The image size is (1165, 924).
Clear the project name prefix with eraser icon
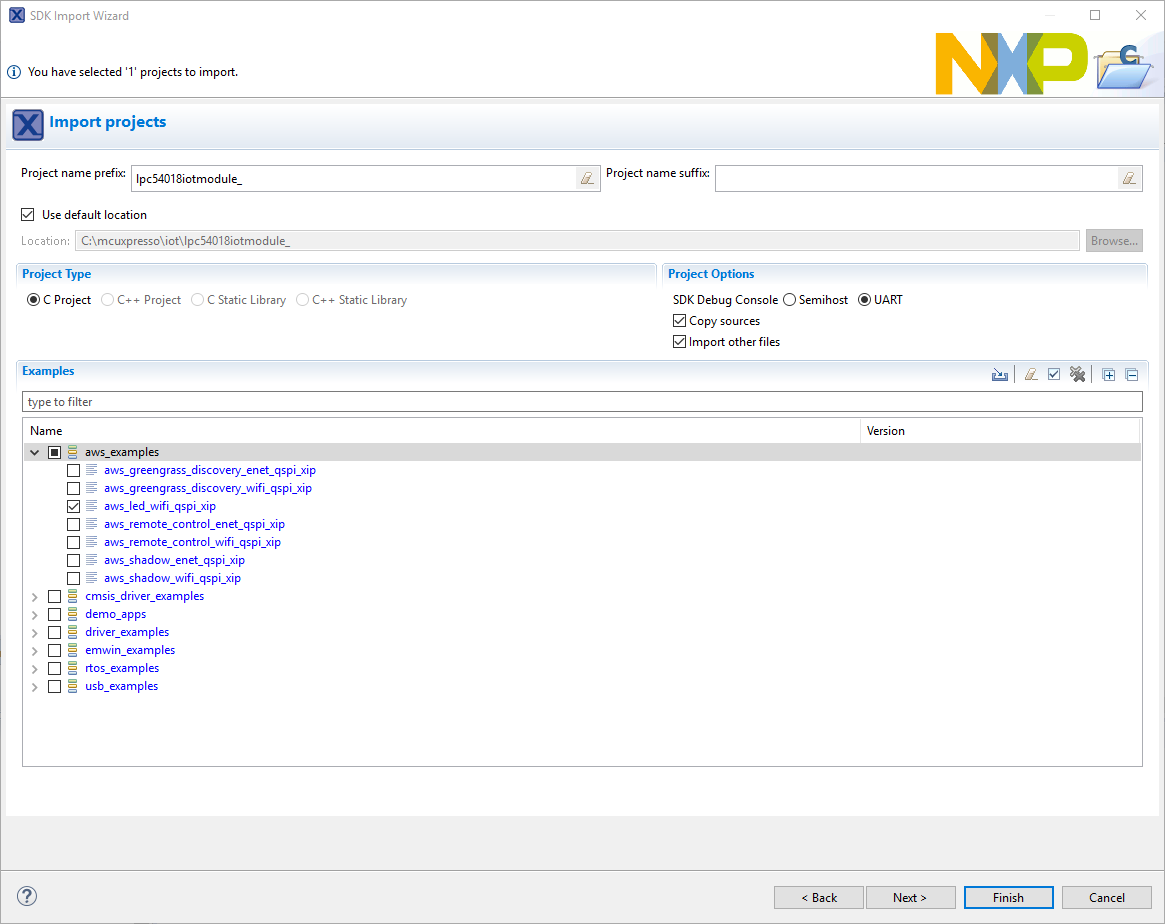587,178
